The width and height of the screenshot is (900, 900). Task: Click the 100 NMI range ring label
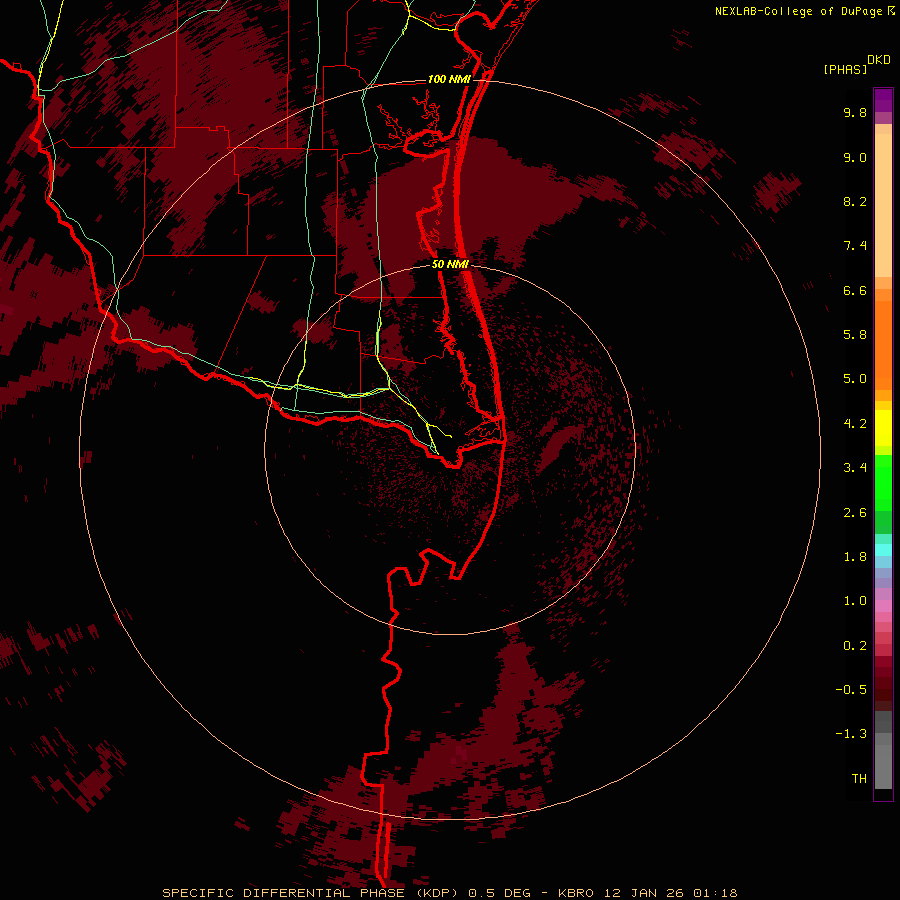click(449, 79)
